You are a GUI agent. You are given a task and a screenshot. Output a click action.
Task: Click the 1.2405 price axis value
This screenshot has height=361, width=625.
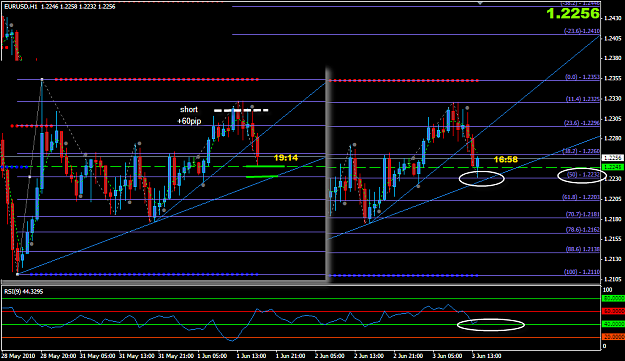(x=613, y=39)
